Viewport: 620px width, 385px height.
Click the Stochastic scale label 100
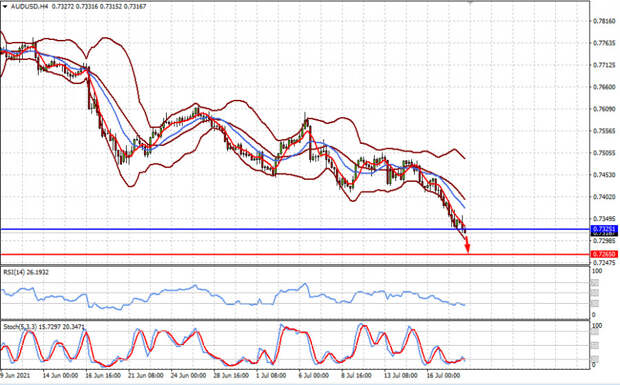597,326
